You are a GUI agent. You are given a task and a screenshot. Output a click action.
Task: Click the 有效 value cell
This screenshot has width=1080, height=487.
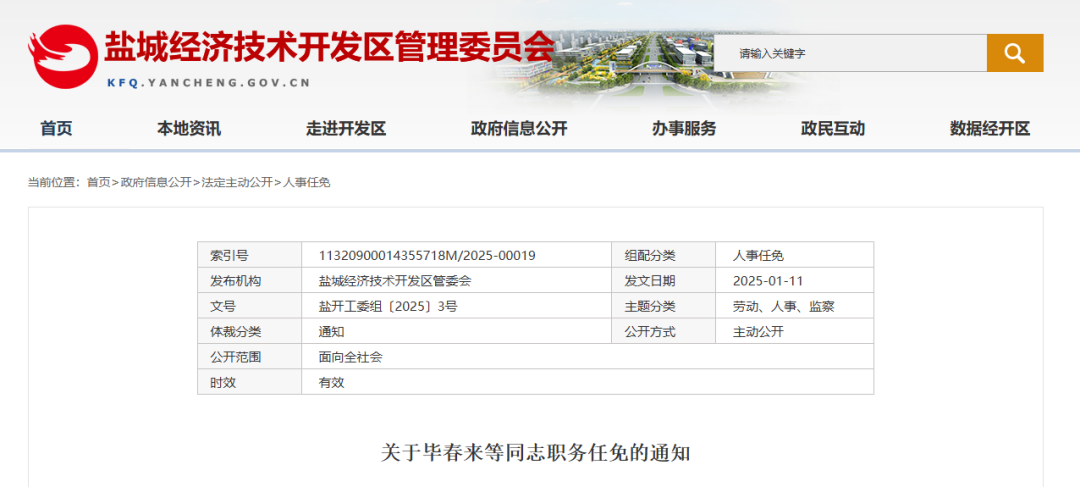pos(588,382)
